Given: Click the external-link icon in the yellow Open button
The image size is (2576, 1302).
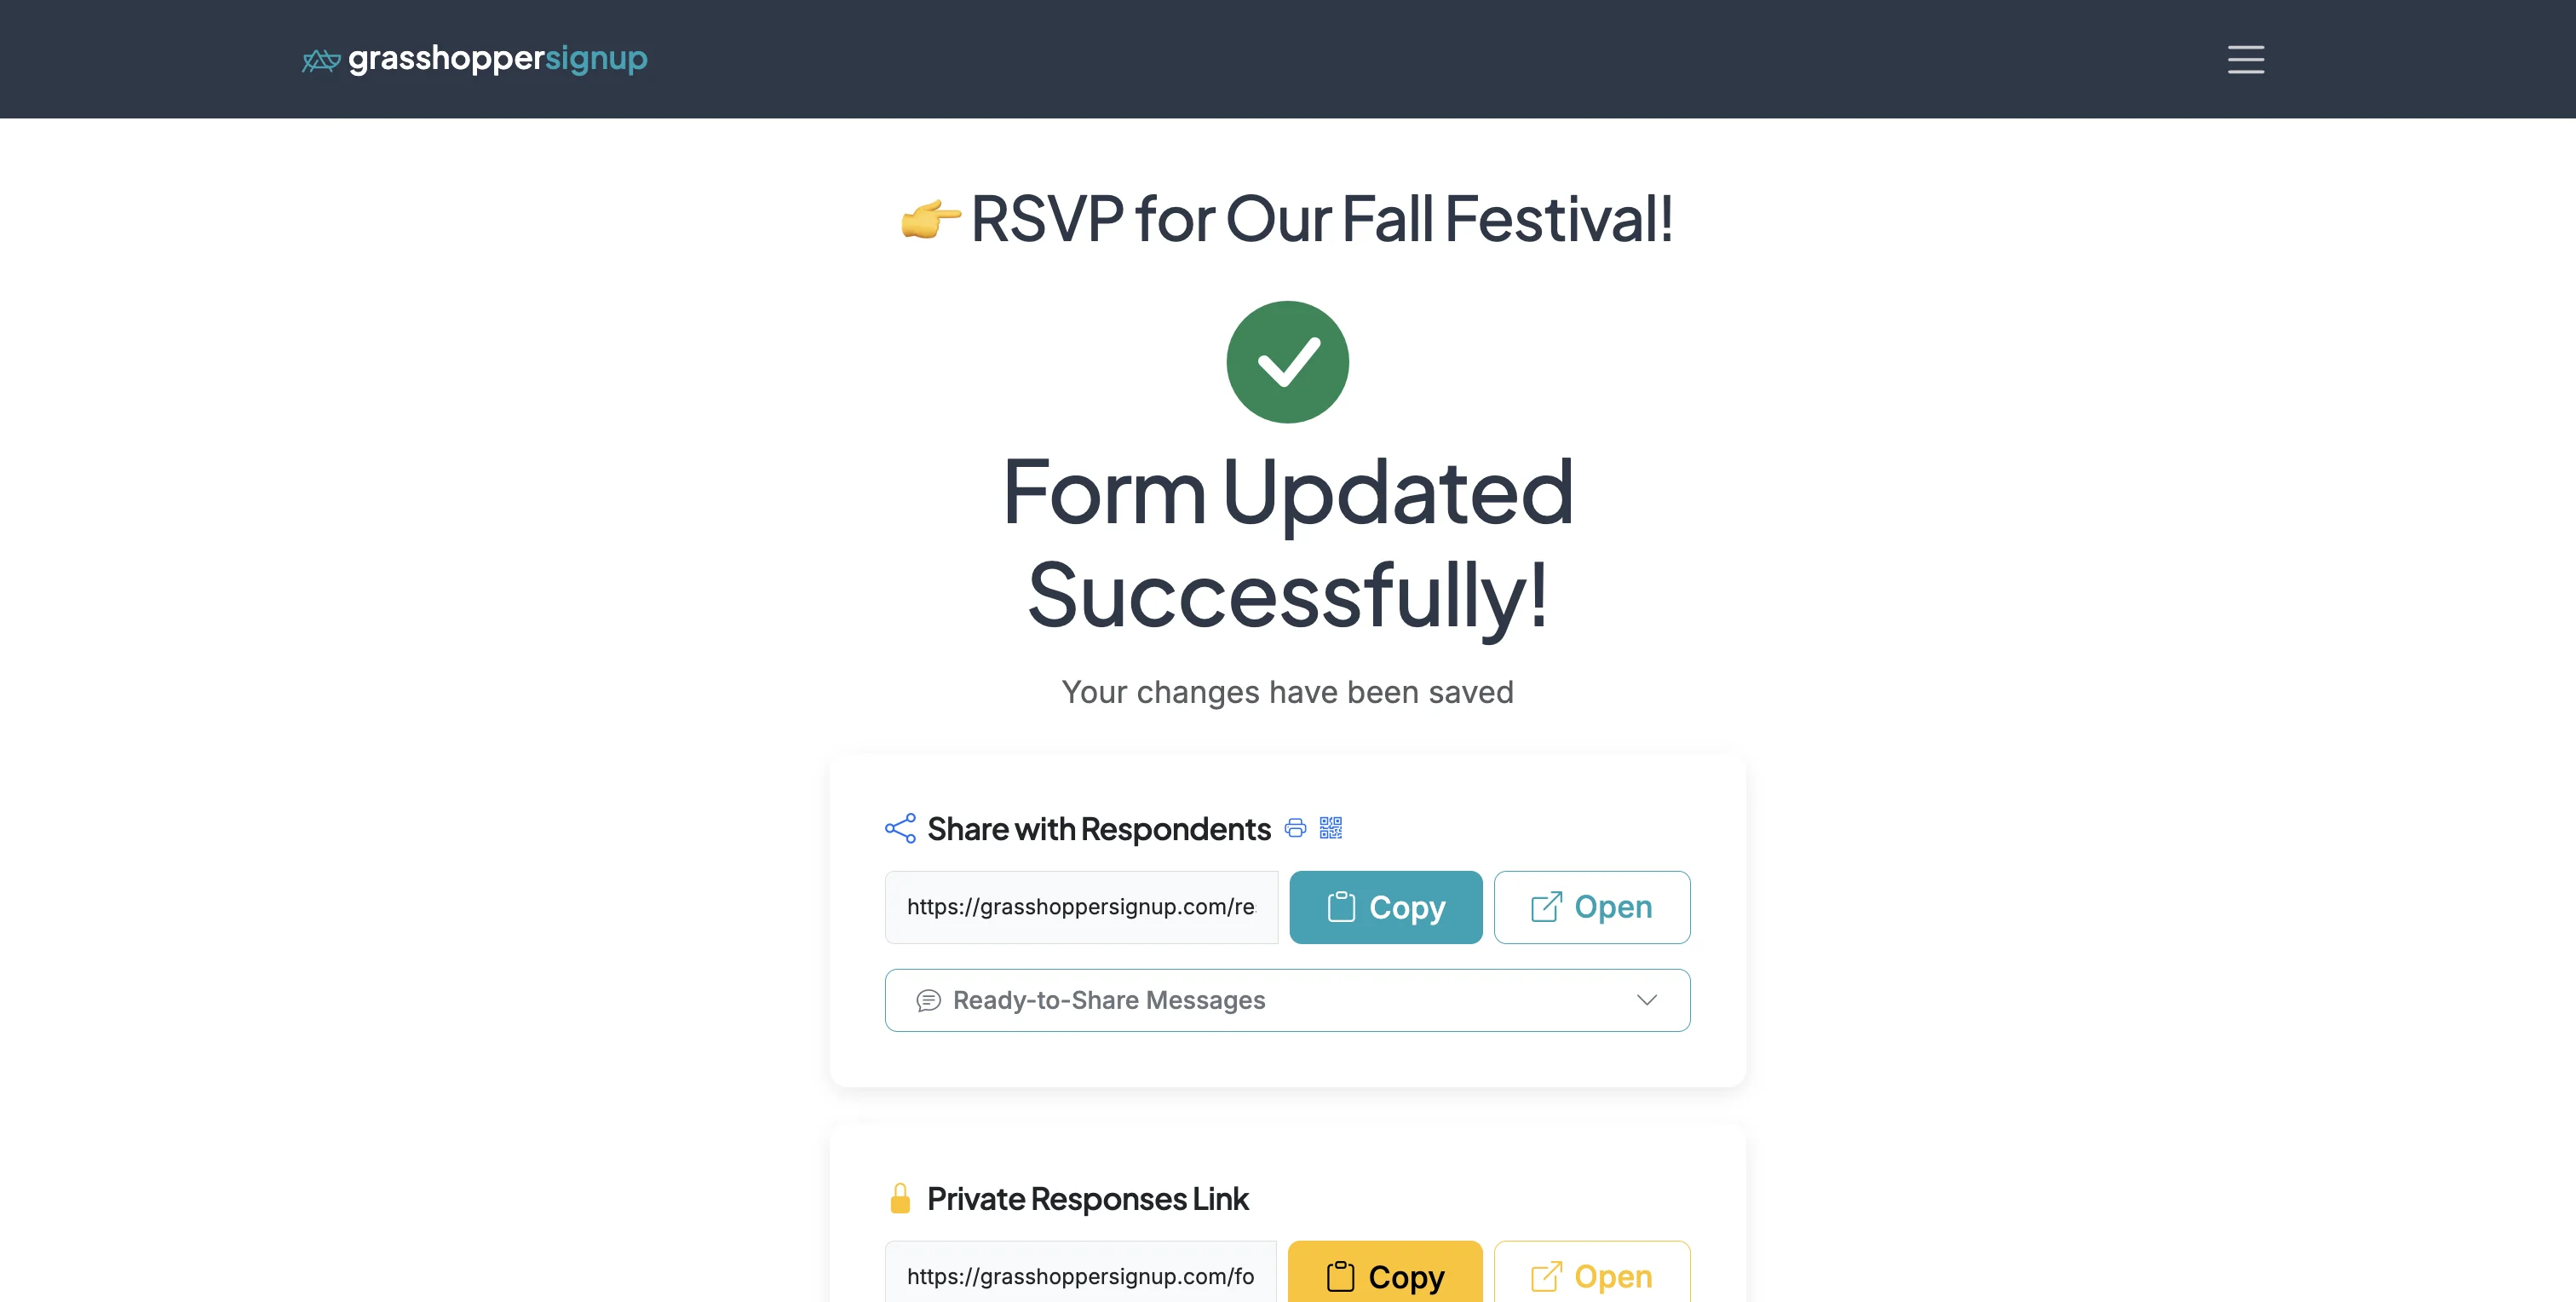Looking at the screenshot, I should (1546, 1276).
